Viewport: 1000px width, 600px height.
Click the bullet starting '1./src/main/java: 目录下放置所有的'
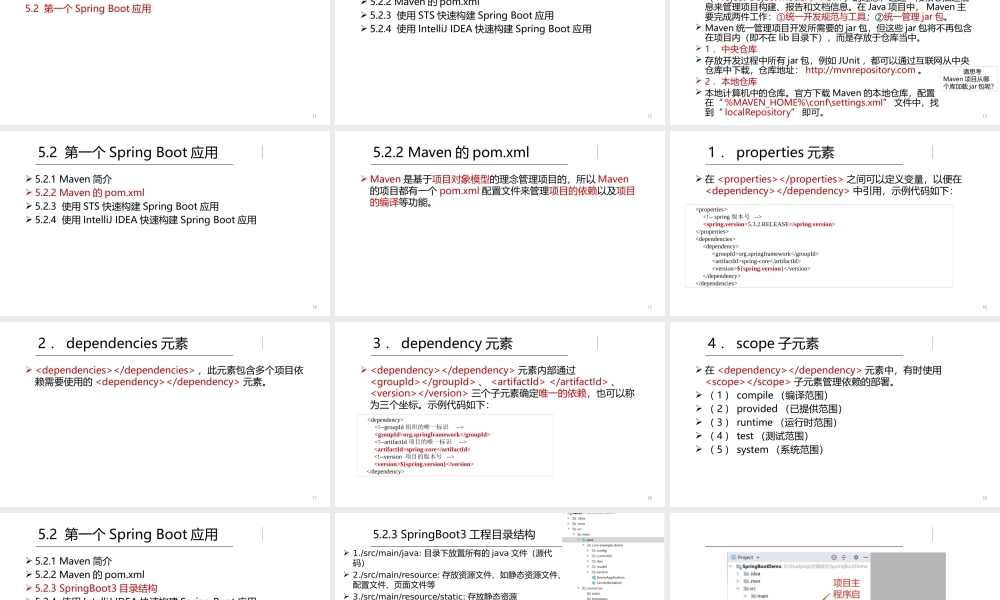tap(452, 558)
